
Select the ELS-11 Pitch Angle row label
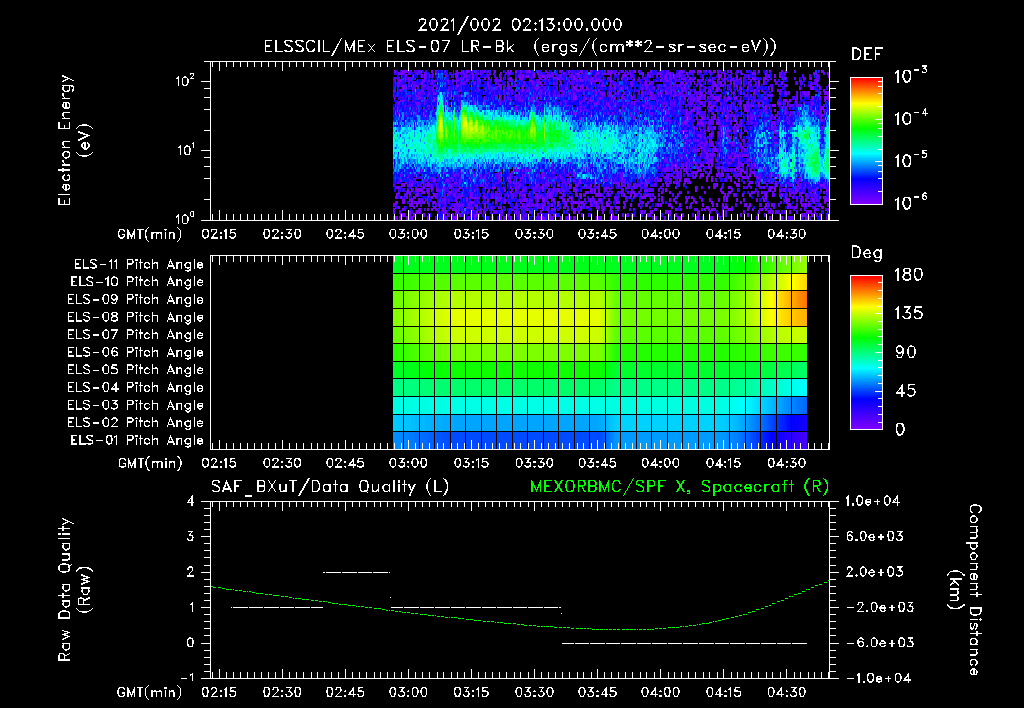tap(138, 265)
